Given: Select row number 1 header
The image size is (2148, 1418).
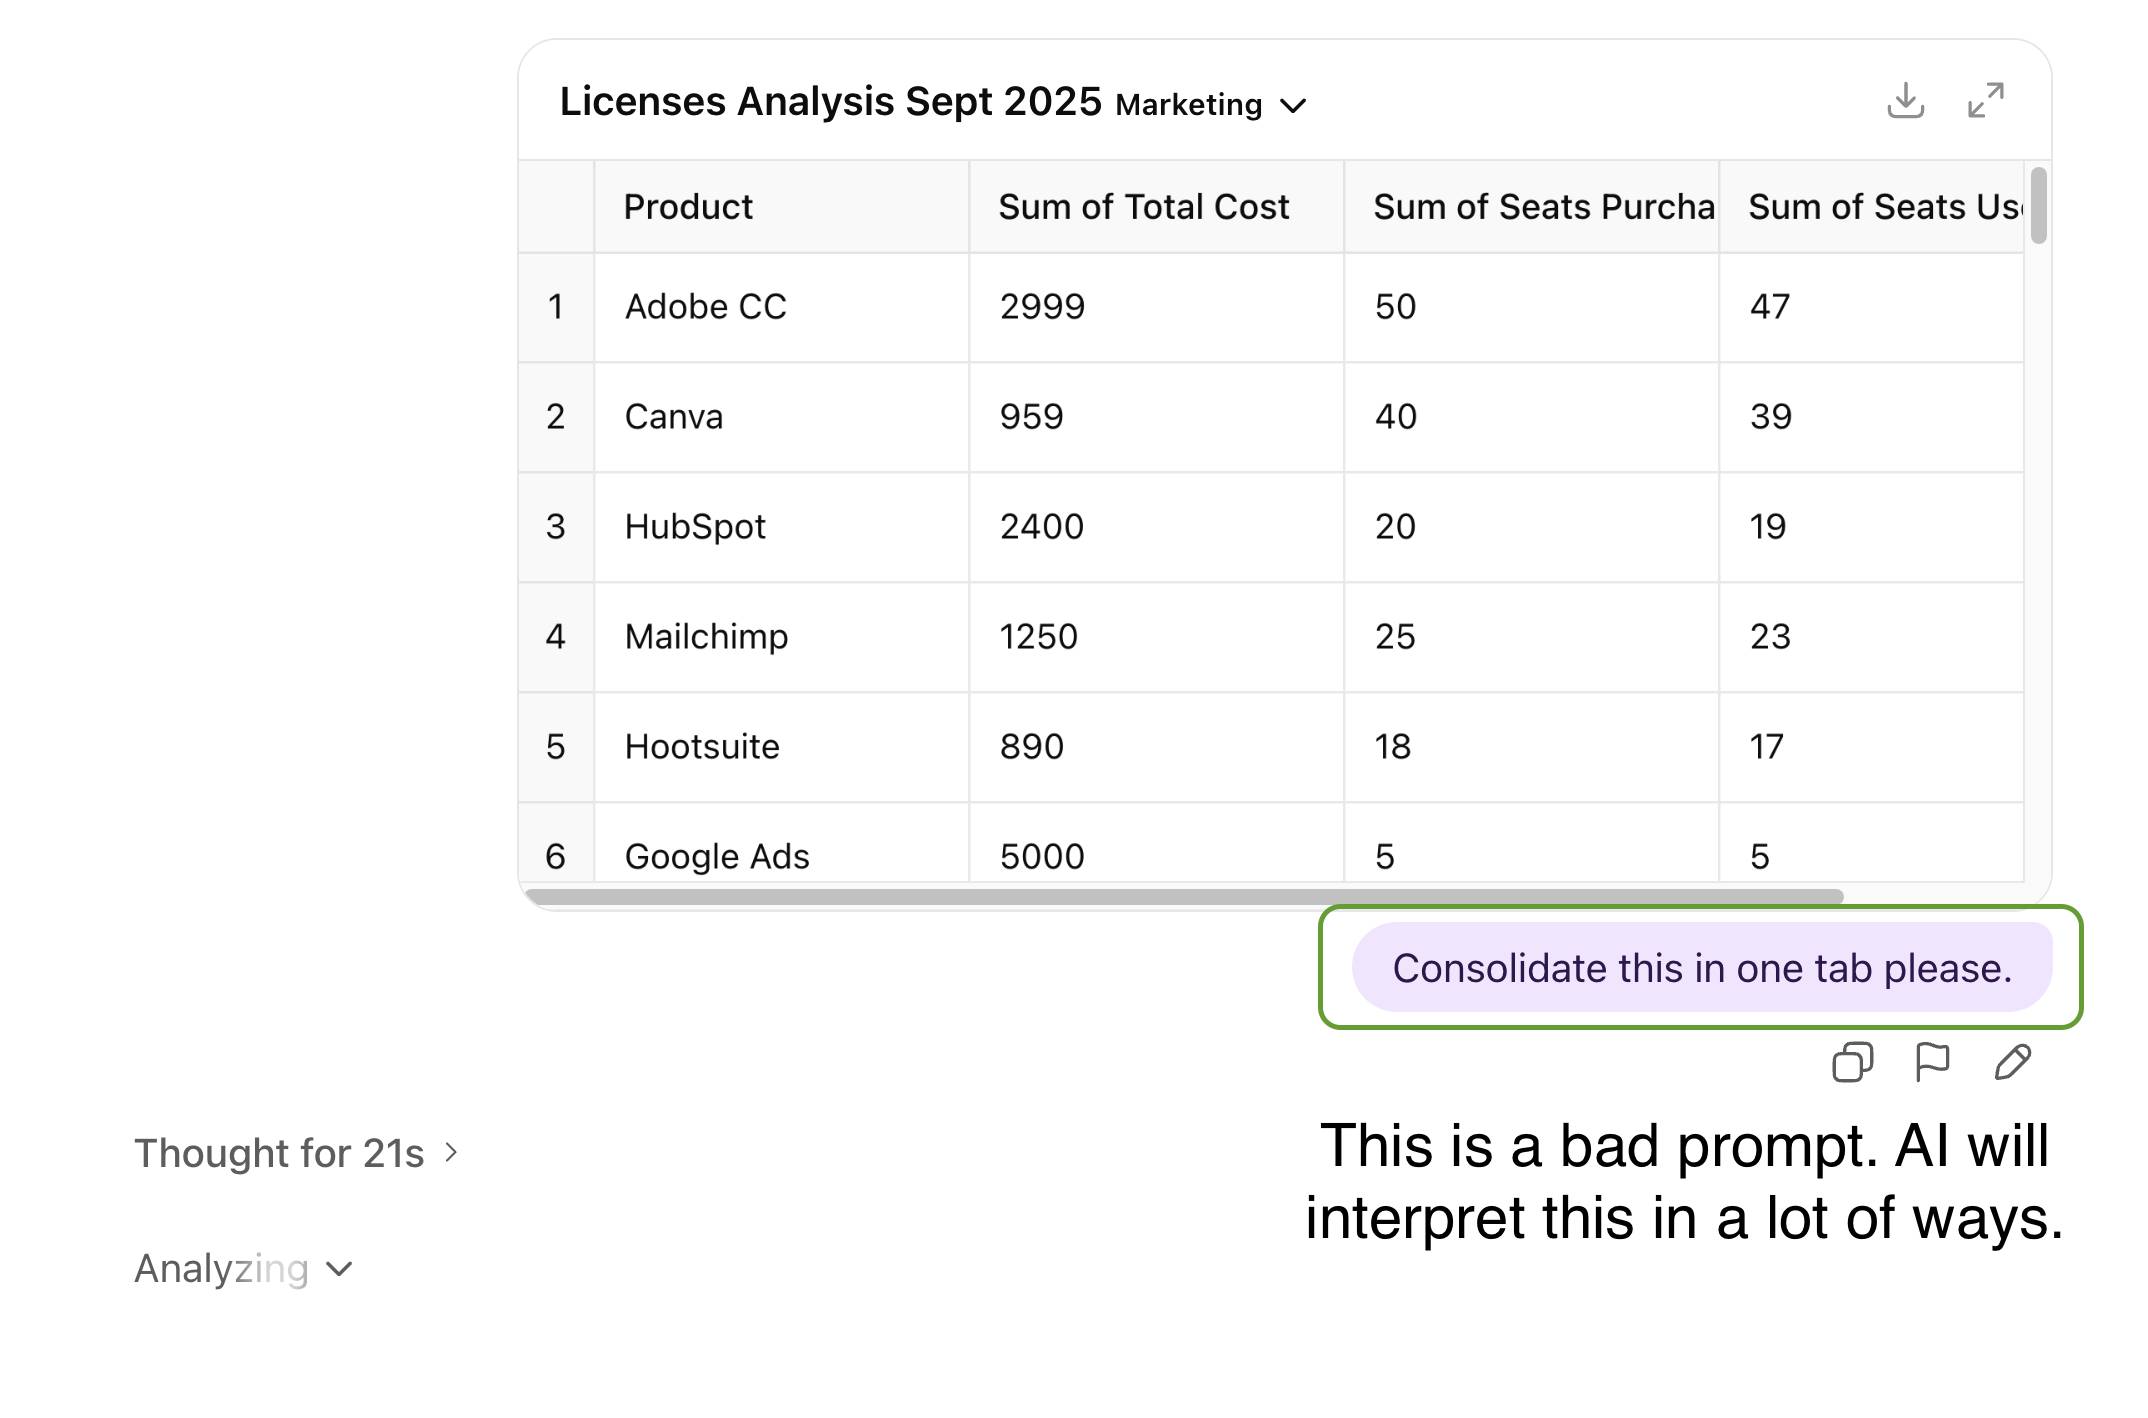Looking at the screenshot, I should pos(556,307).
